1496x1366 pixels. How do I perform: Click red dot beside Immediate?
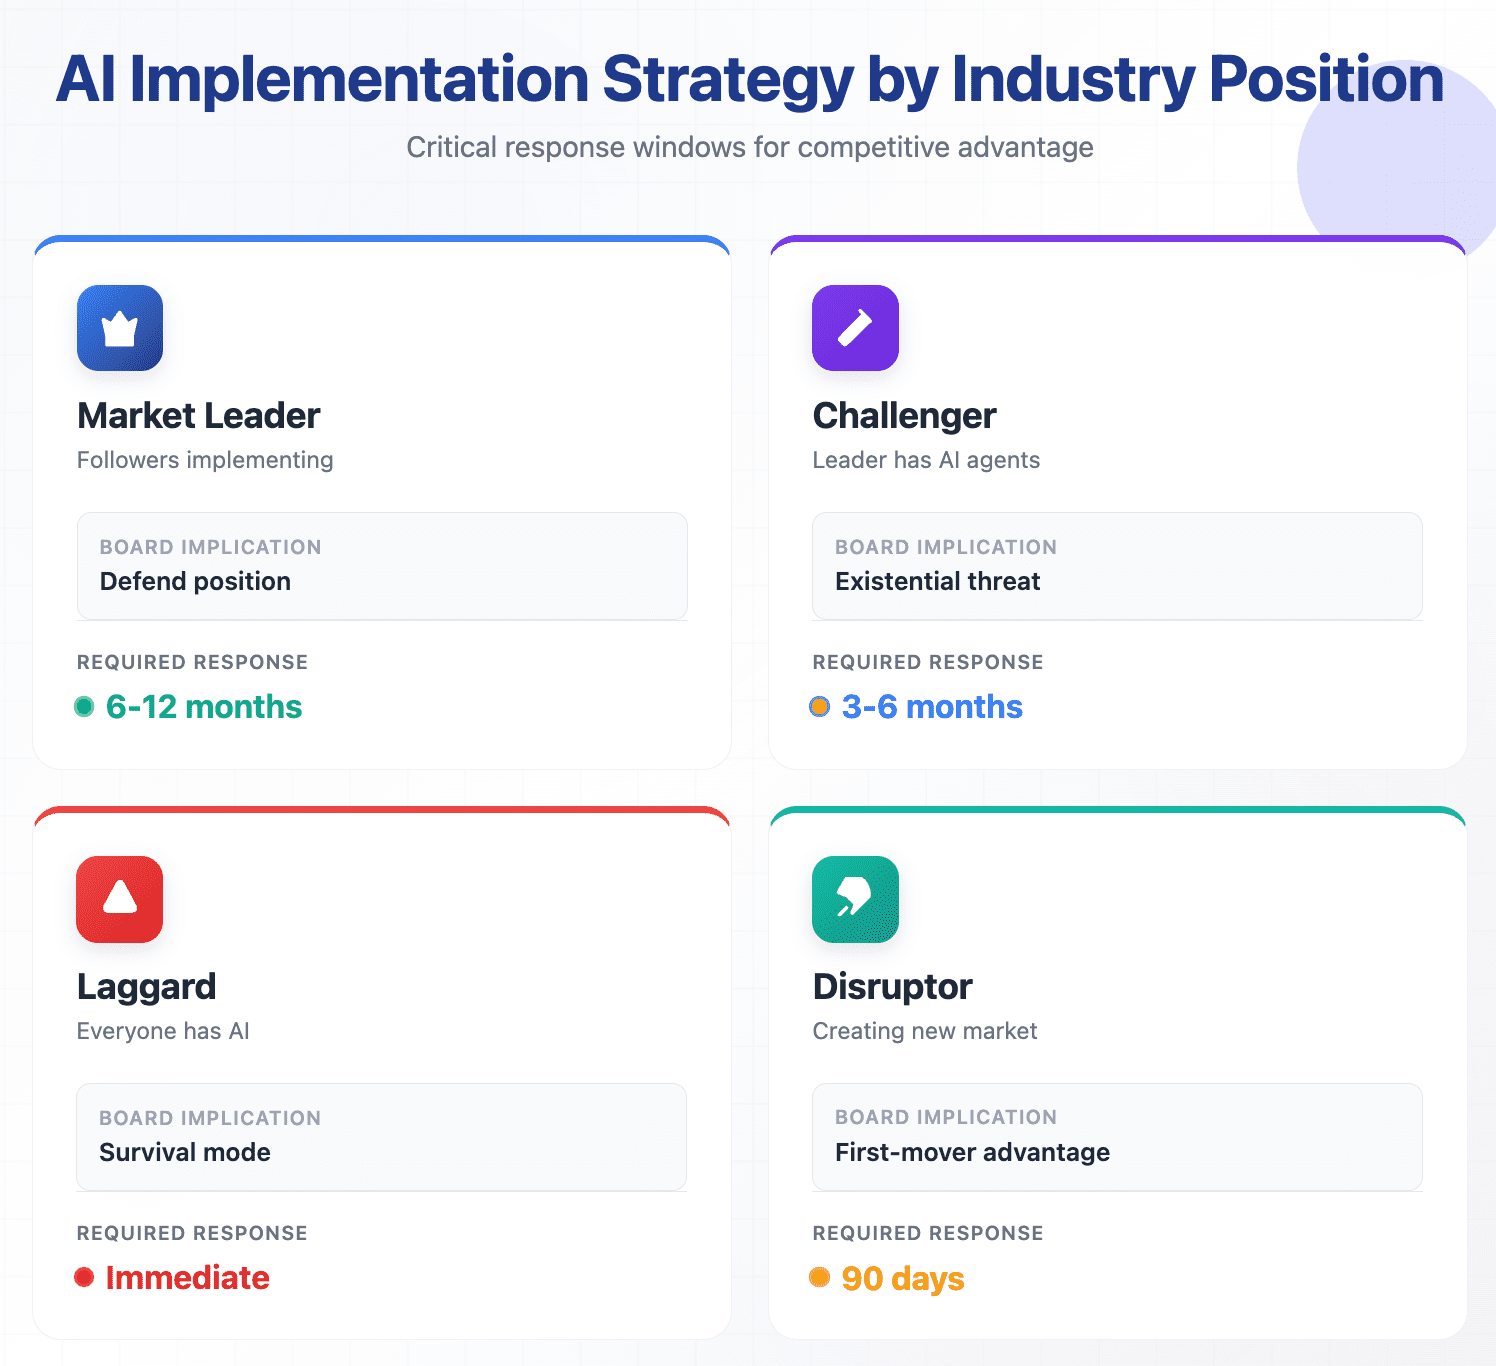[x=84, y=1277]
